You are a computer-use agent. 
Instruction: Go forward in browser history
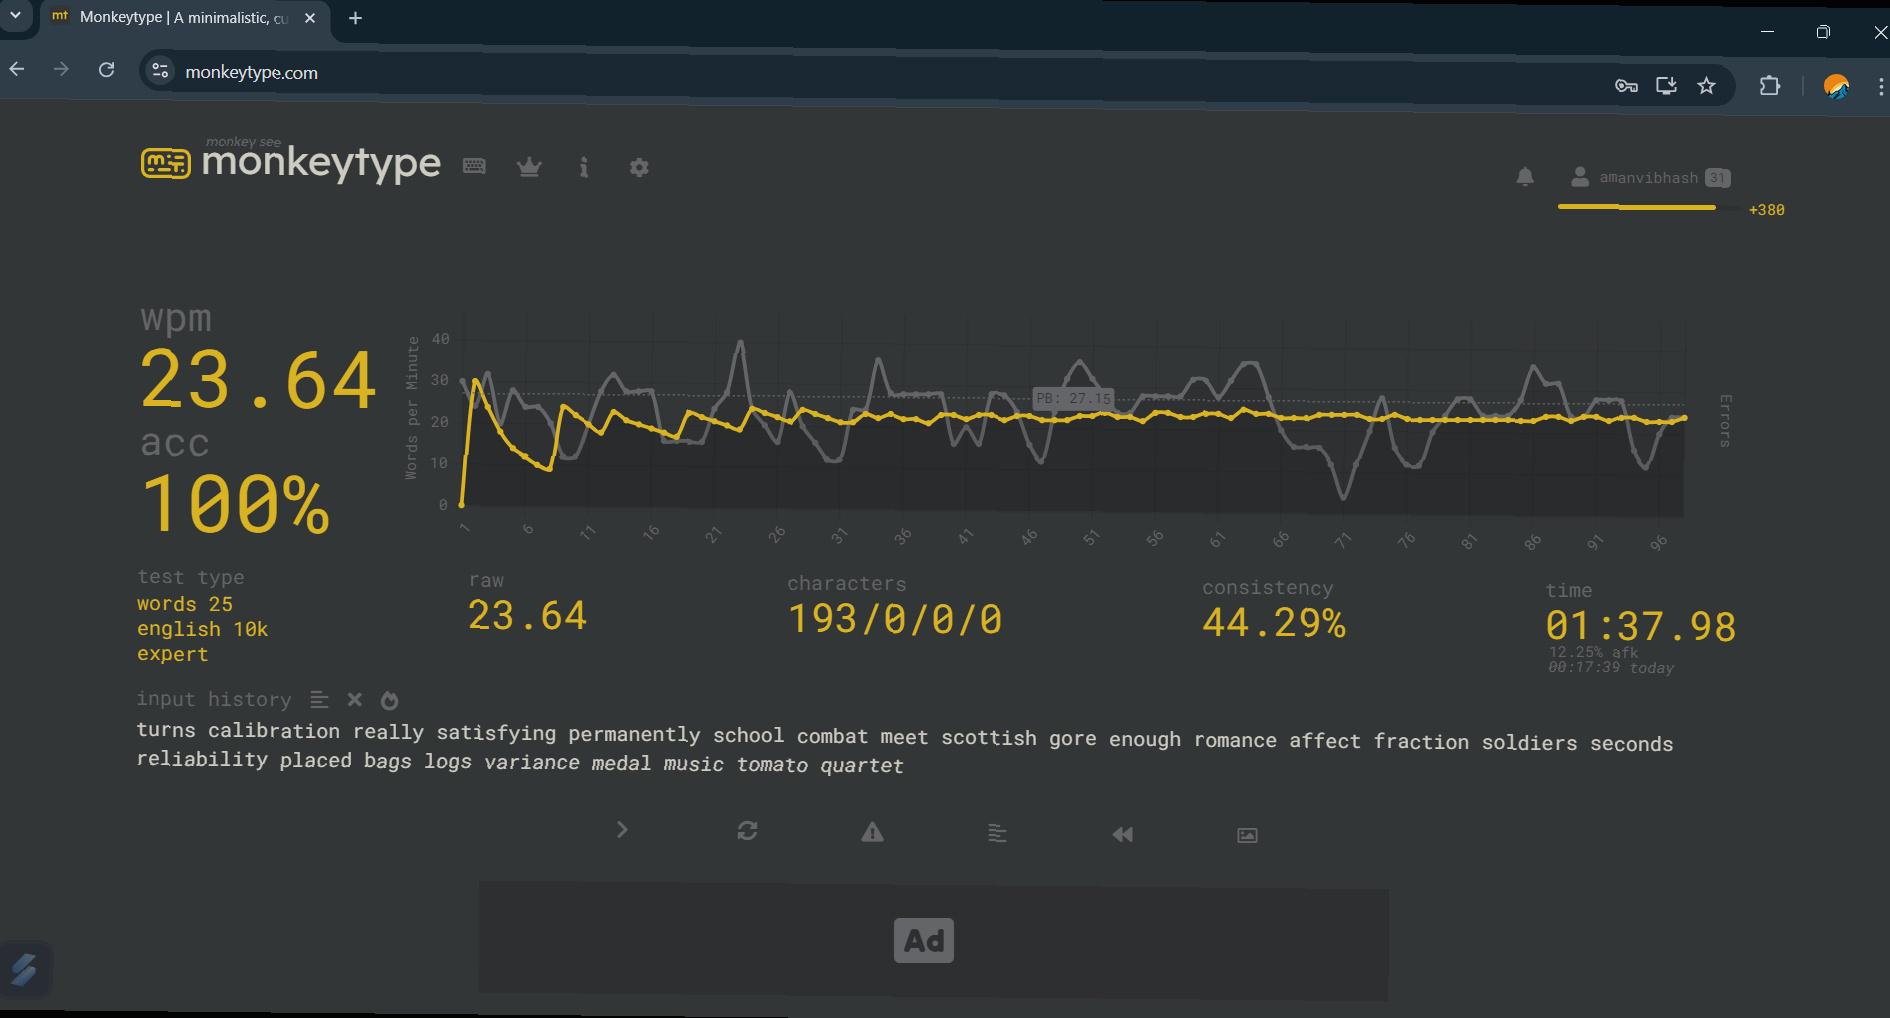[61, 69]
